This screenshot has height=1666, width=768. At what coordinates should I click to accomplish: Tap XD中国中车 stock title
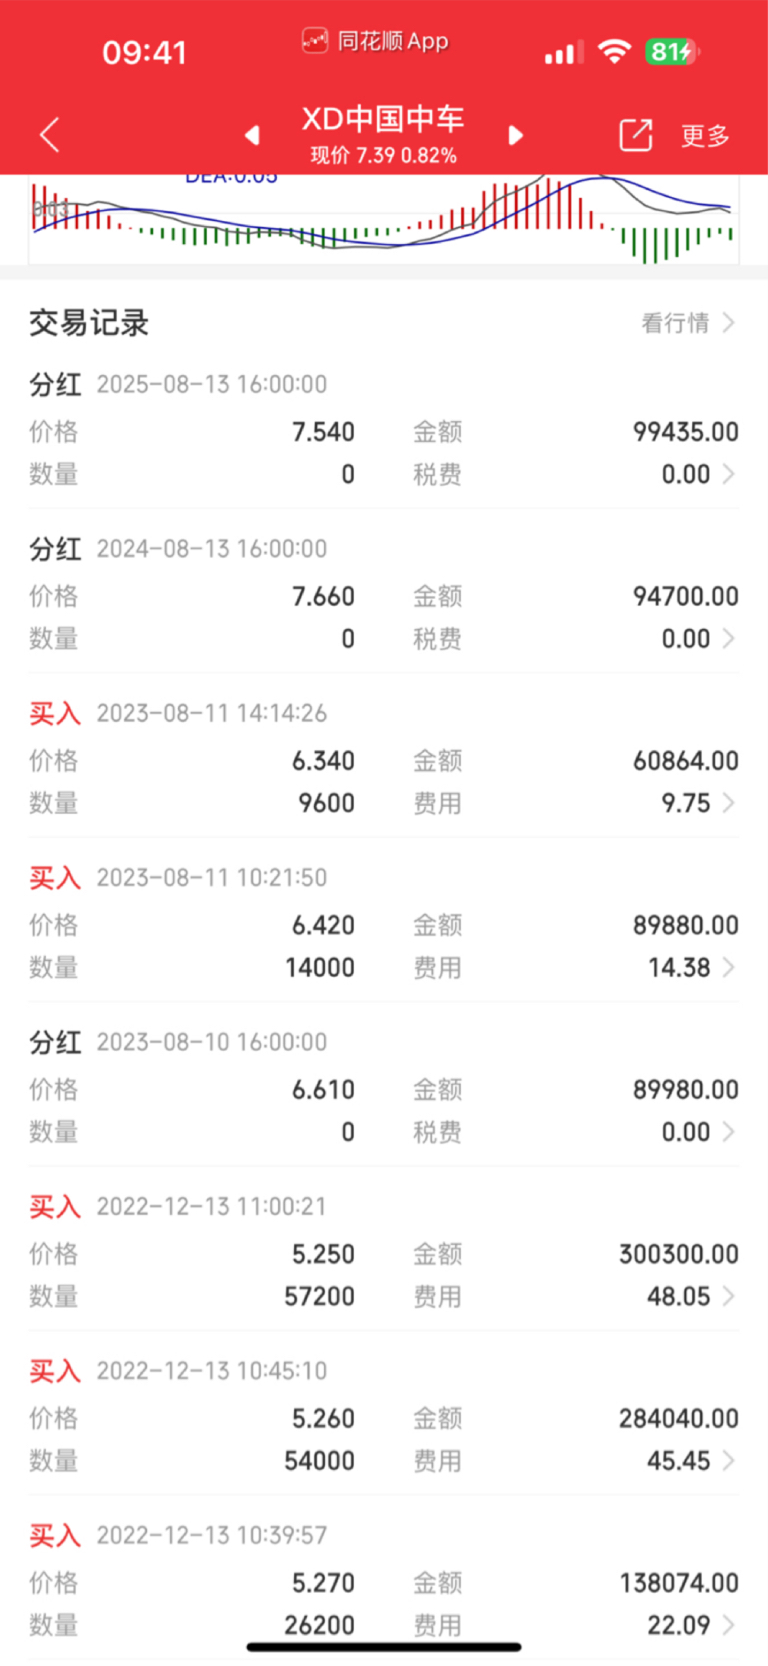pos(383,119)
